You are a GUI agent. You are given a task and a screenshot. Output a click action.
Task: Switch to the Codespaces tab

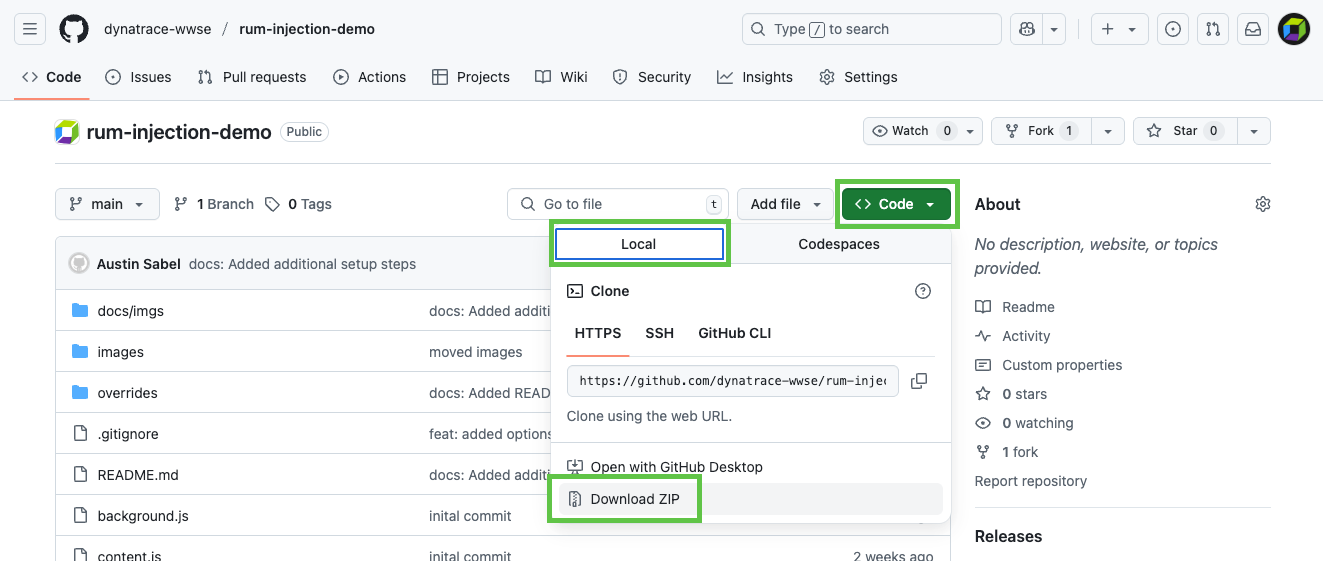pyautogui.click(x=839, y=244)
